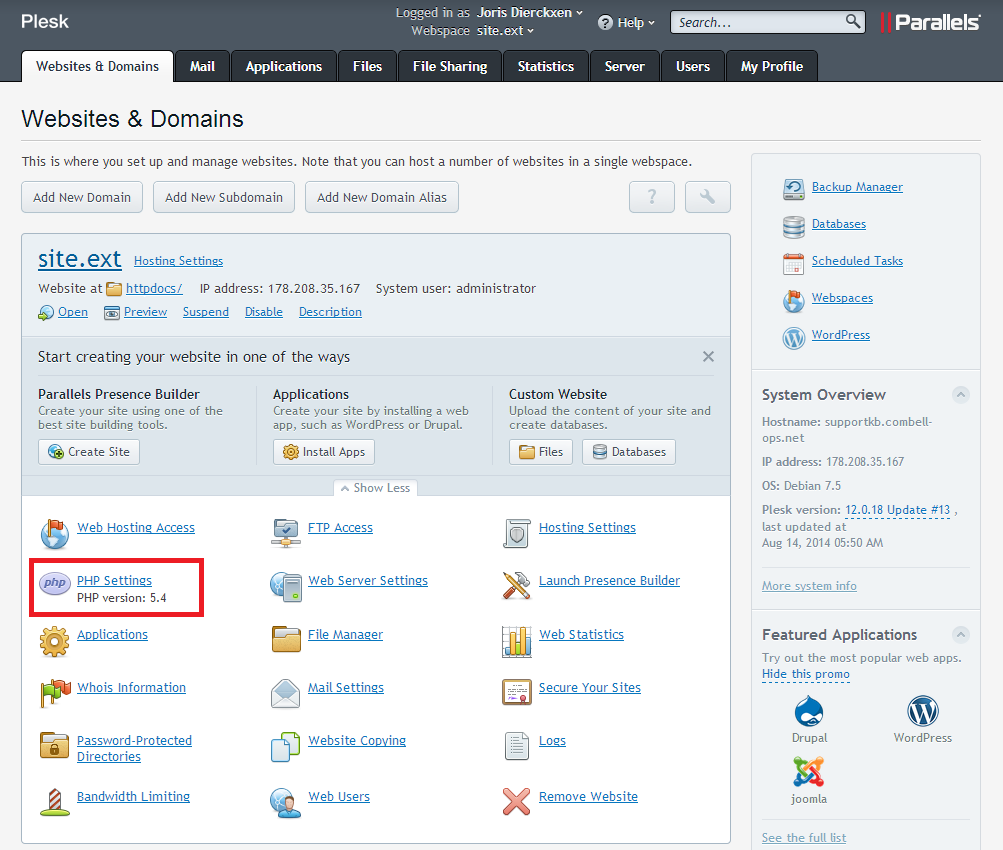The image size is (1003, 850).
Task: Open the File Manager folder icon
Action: 286,639
